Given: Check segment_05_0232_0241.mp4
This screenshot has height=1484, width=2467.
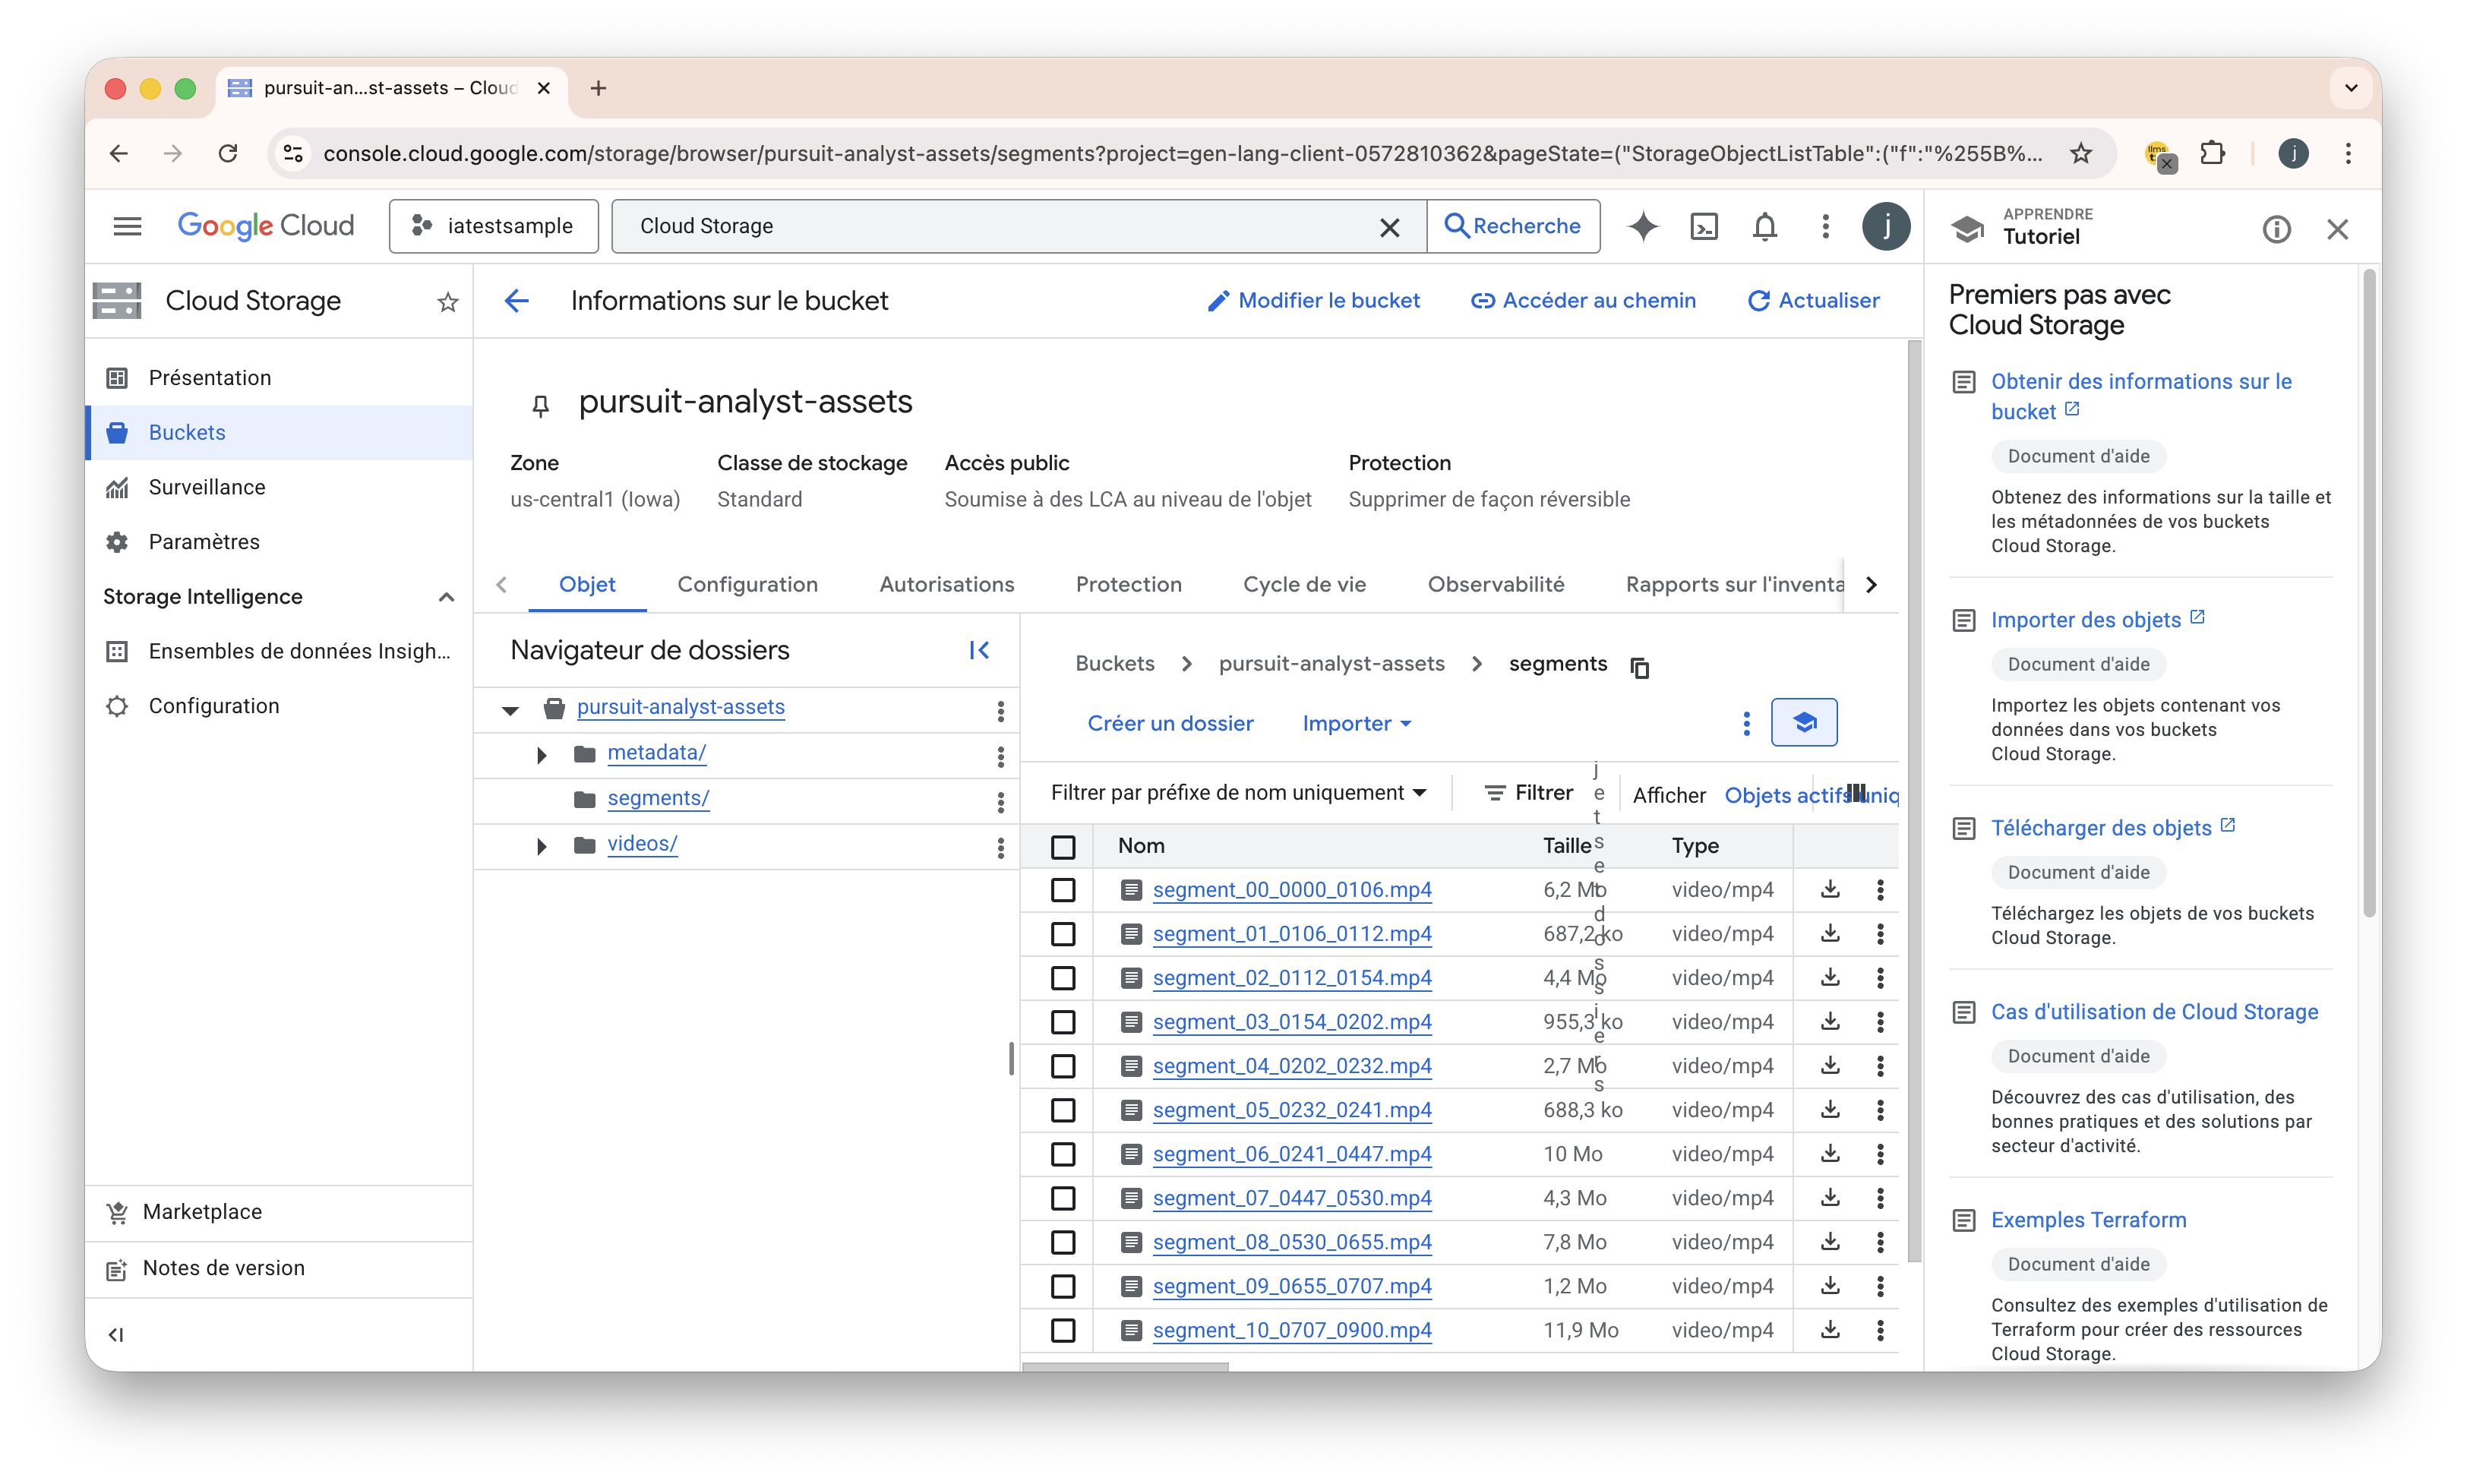Looking at the screenshot, I should 1063,1109.
